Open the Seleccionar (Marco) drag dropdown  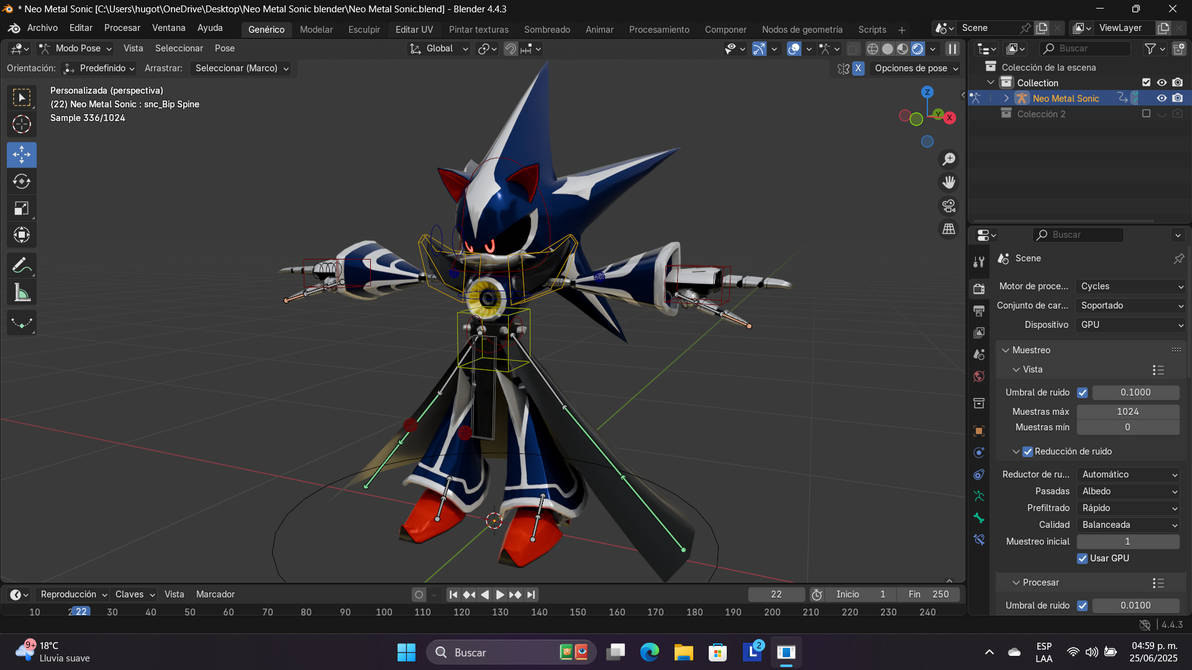click(x=241, y=68)
